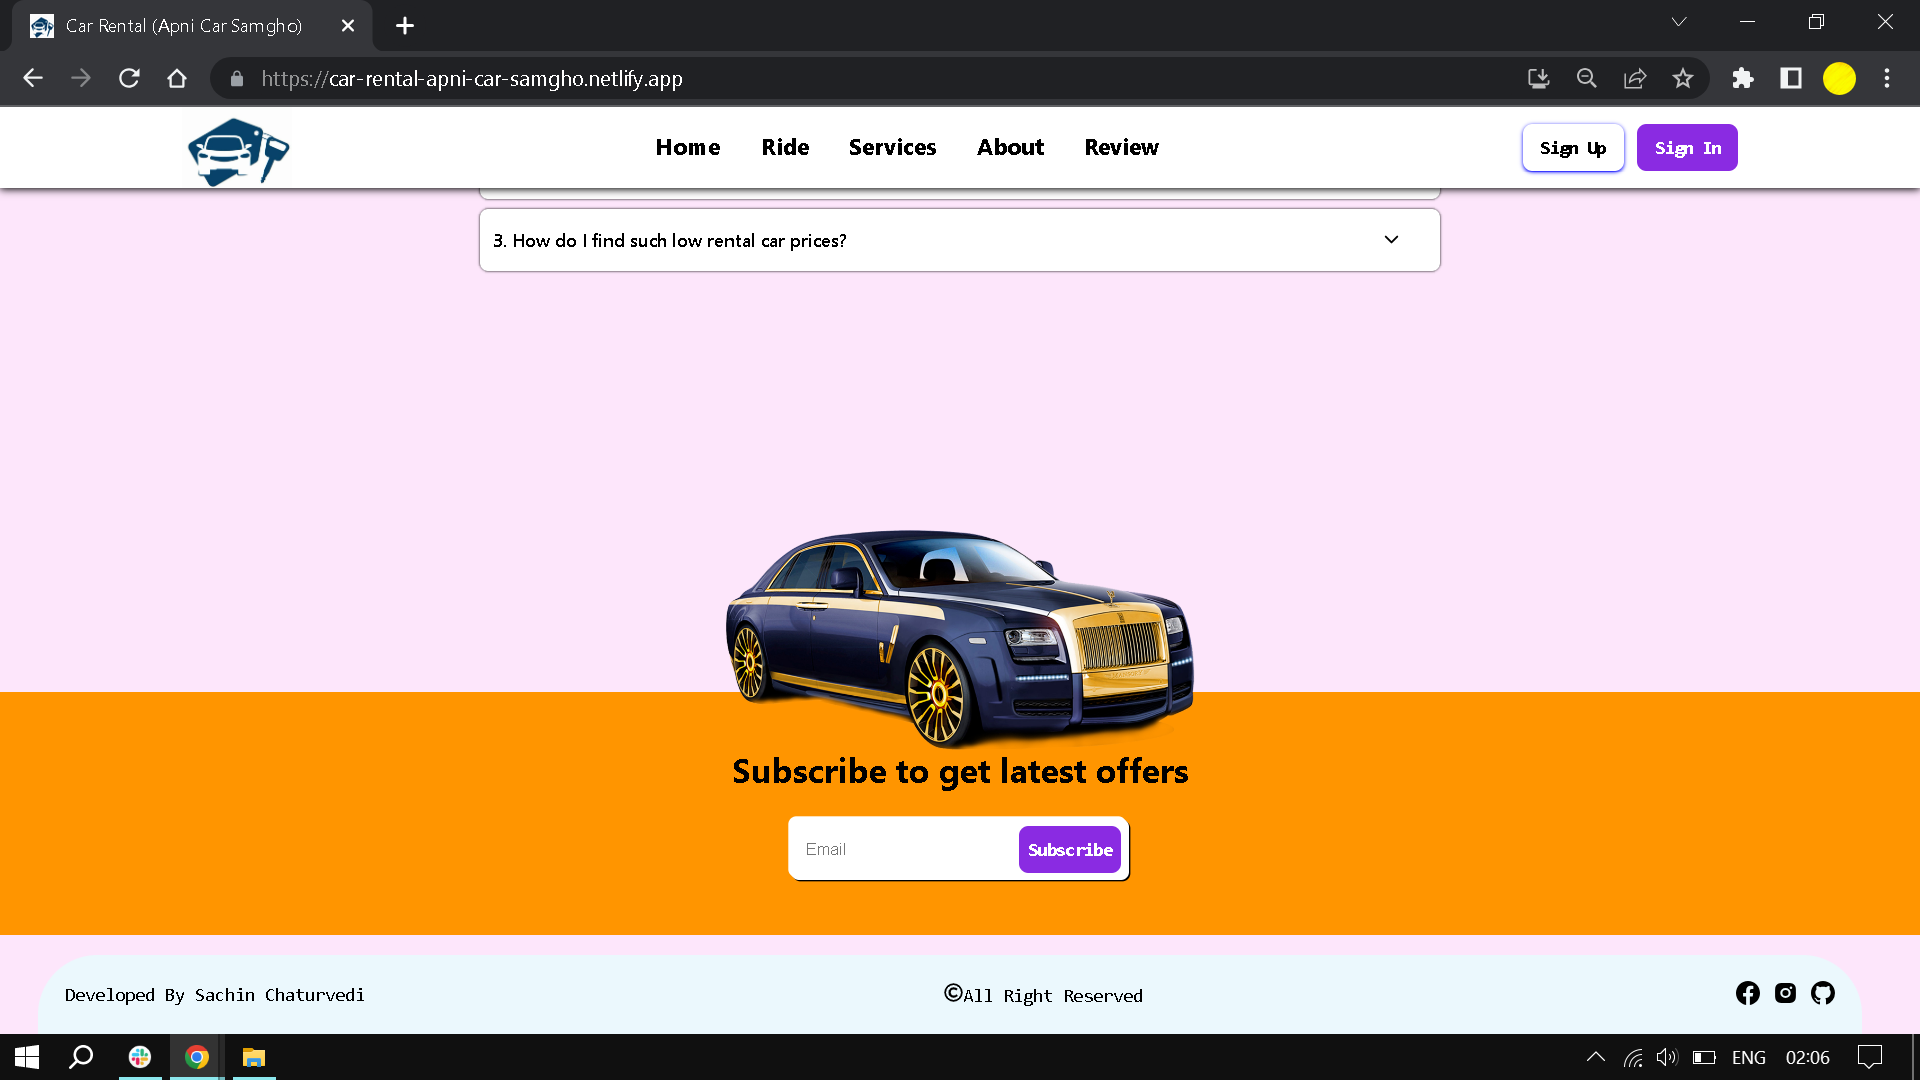Expand hidden icons in system tray
This screenshot has height=1080, width=1920.
coord(1596,1057)
